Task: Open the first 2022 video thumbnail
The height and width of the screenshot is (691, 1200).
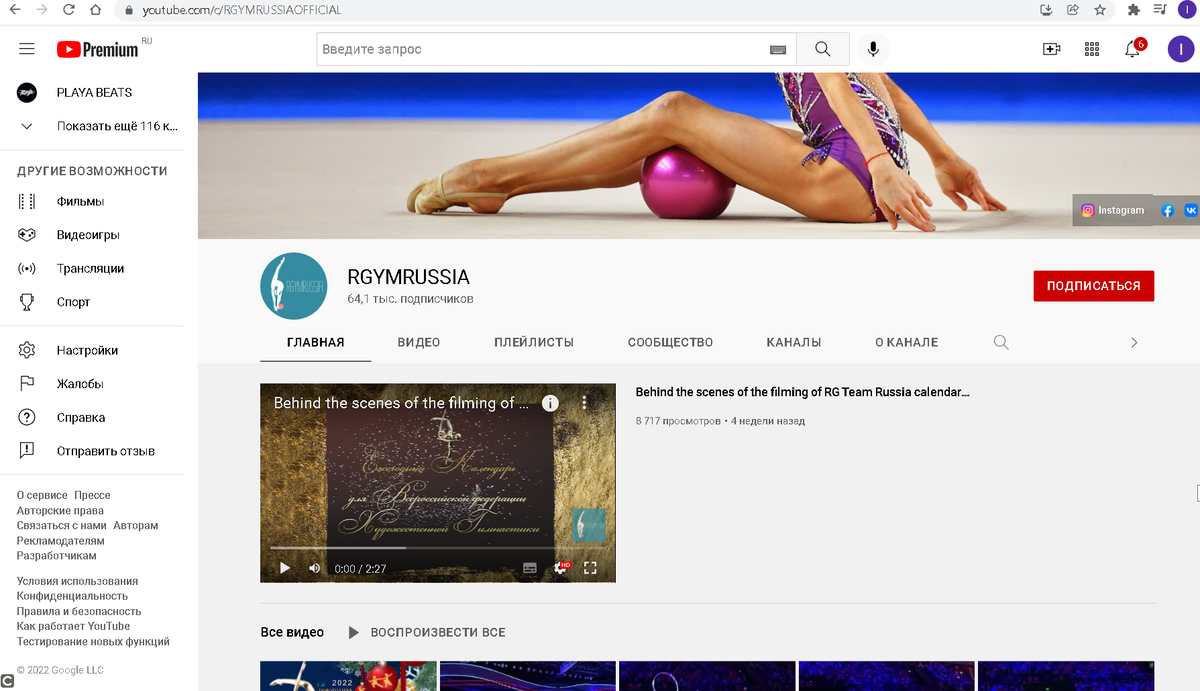Action: [x=348, y=676]
